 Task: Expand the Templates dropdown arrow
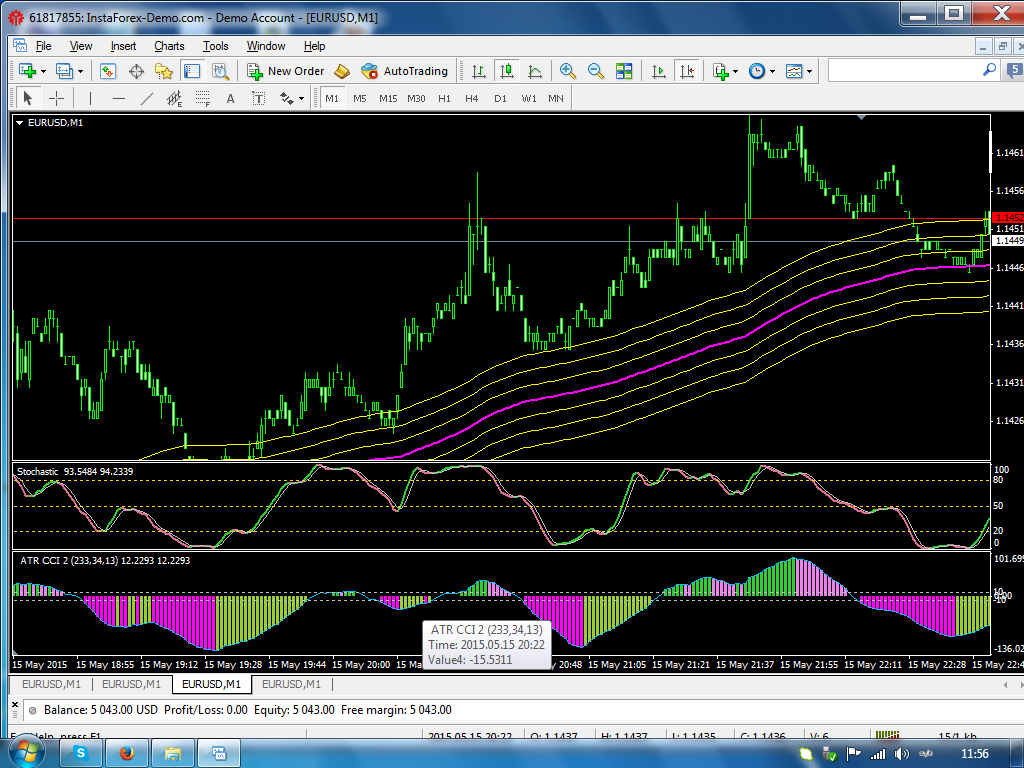[809, 71]
